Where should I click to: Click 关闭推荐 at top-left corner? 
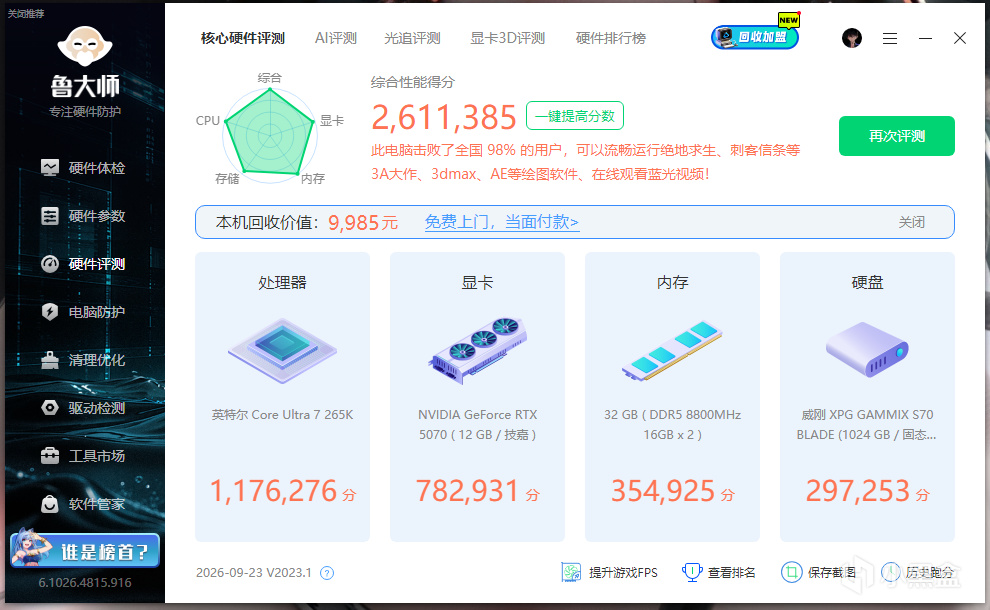coord(26,14)
